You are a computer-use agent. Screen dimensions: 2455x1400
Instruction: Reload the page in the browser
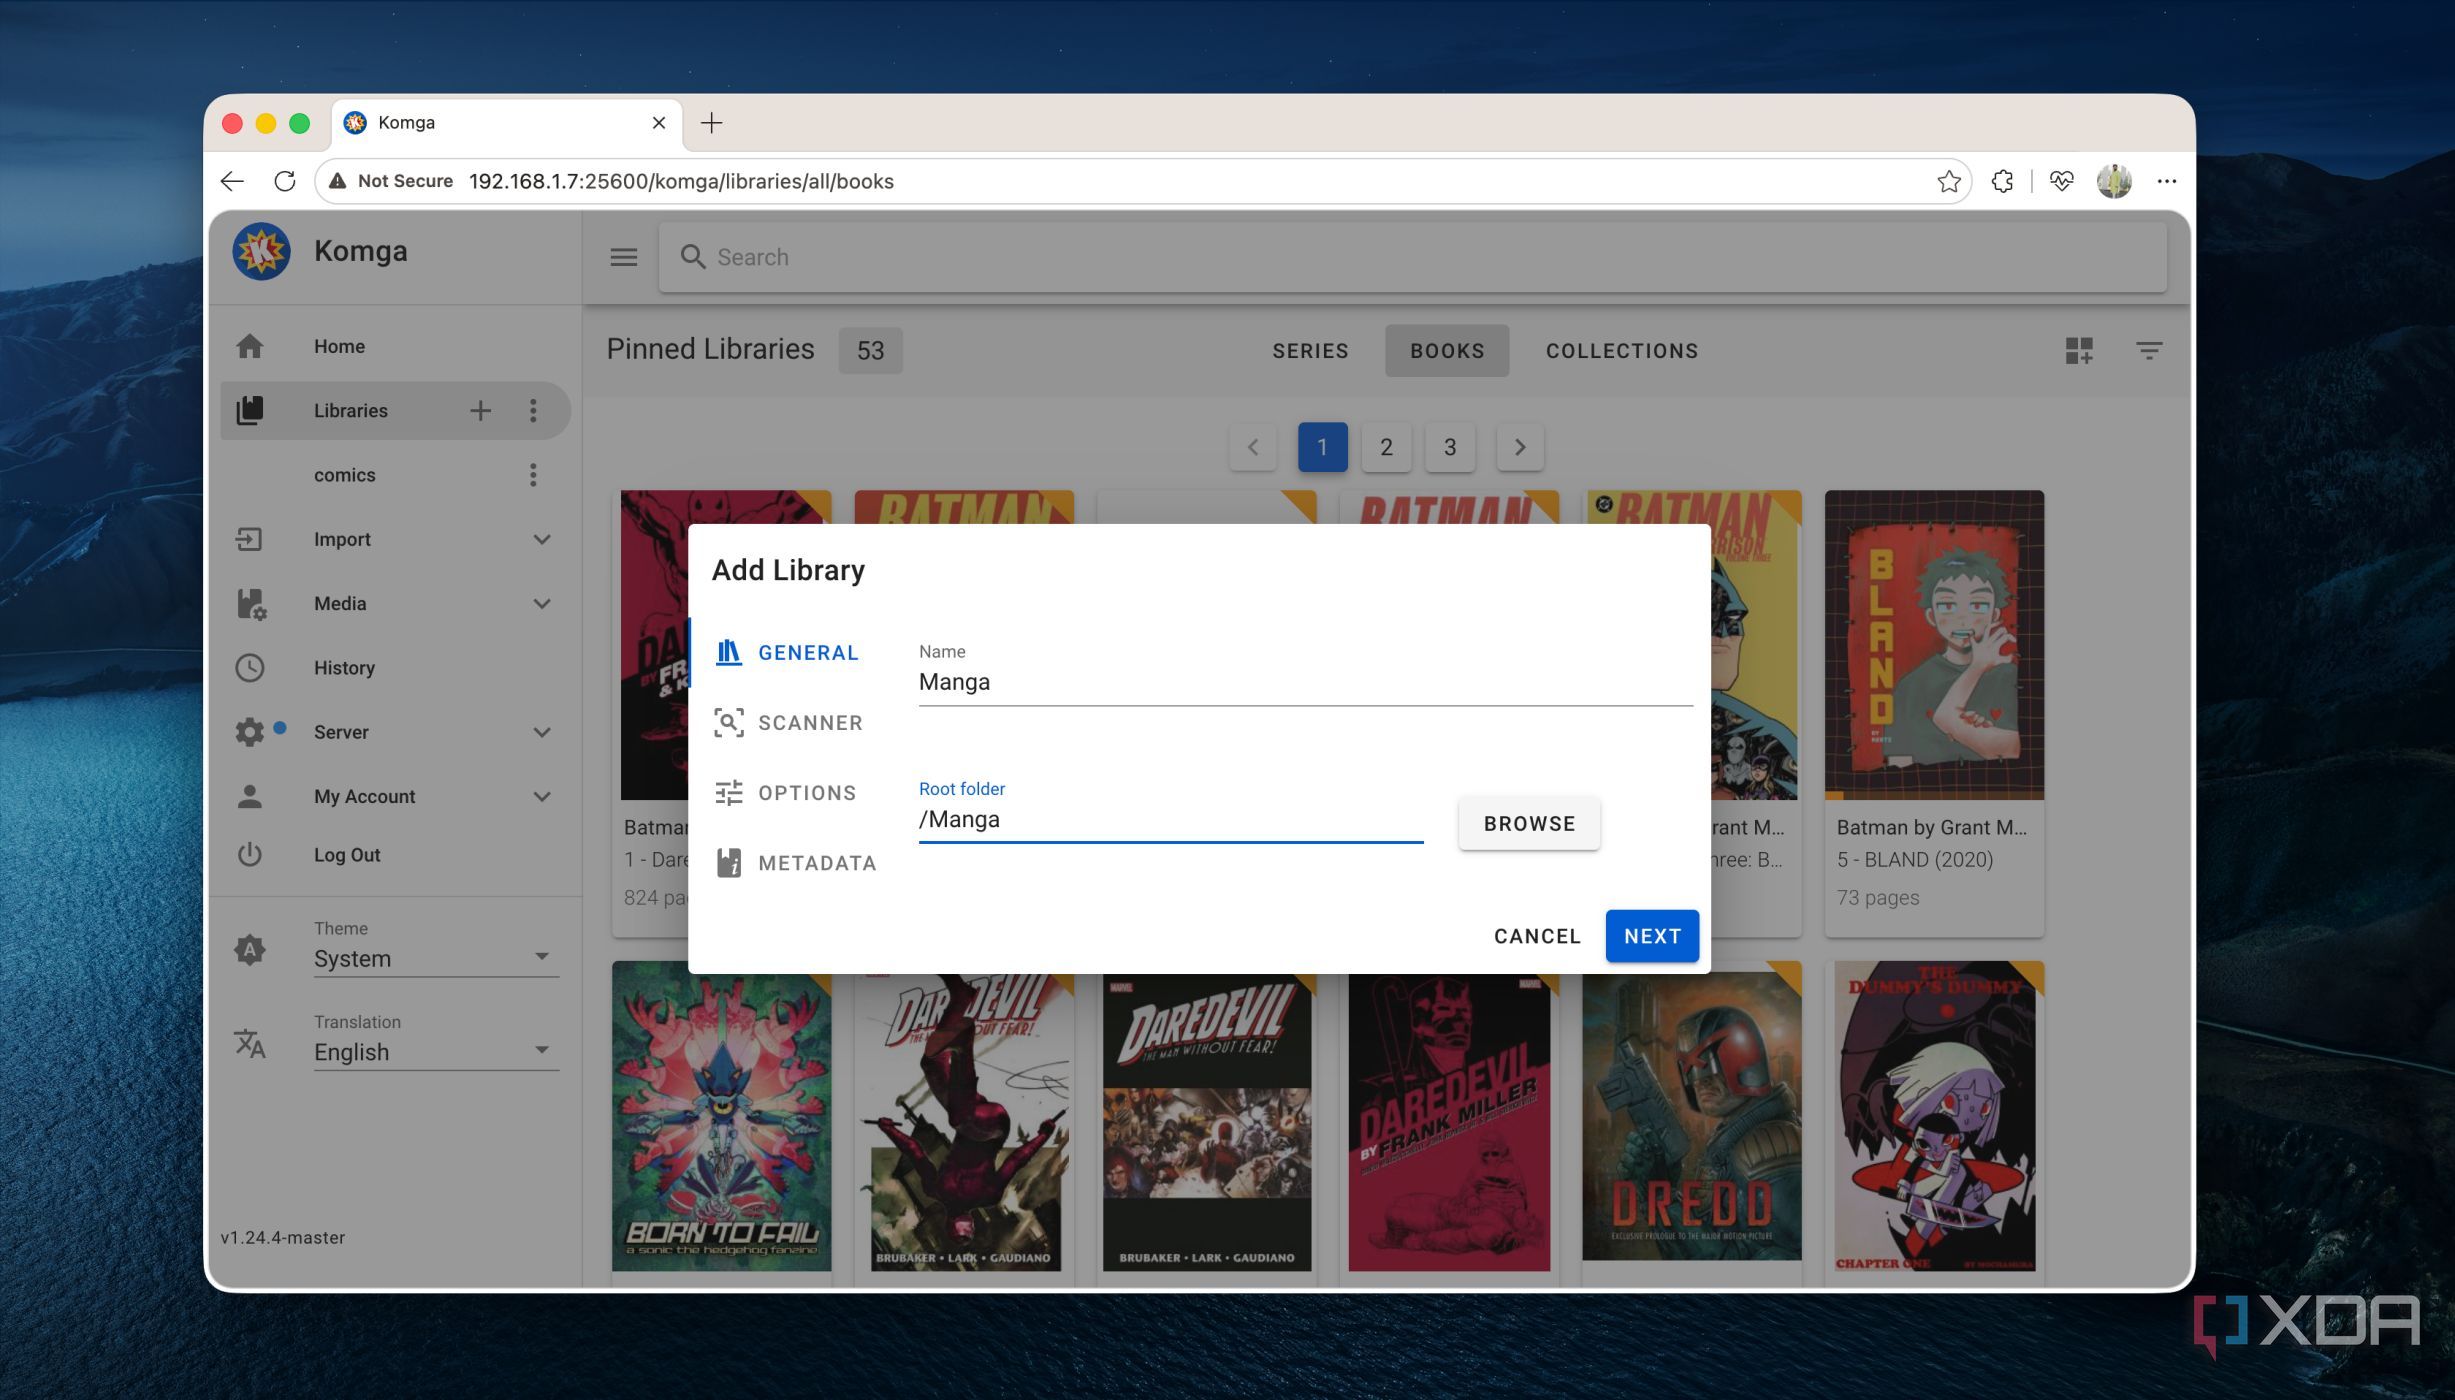tap(285, 181)
